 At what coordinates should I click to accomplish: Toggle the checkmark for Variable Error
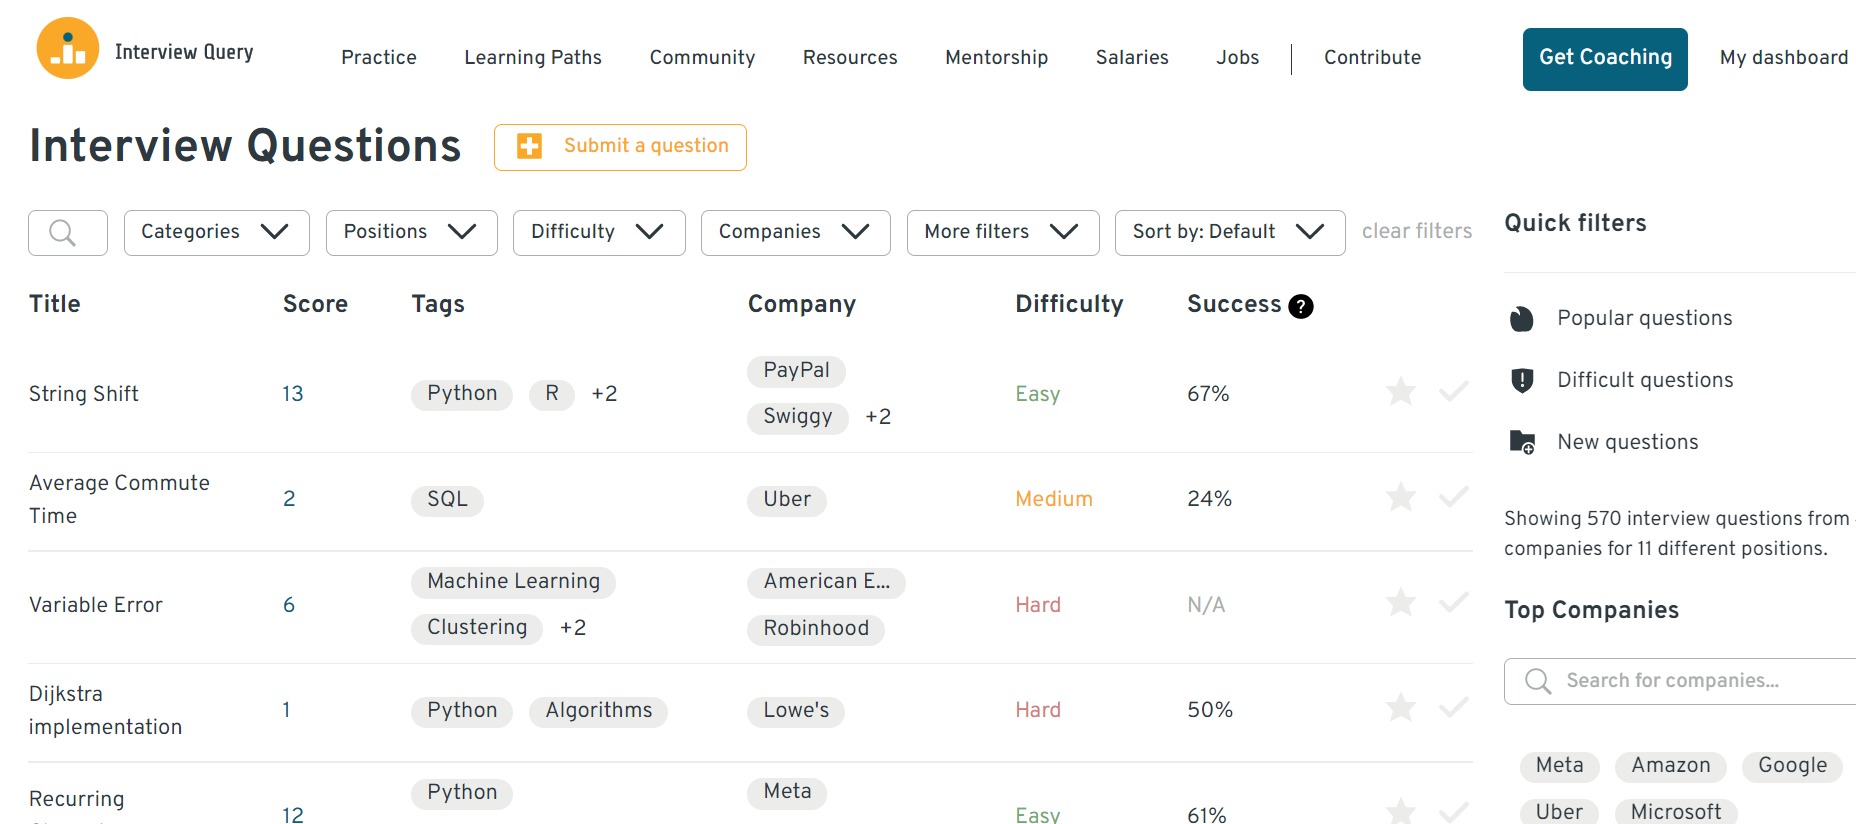click(1453, 602)
